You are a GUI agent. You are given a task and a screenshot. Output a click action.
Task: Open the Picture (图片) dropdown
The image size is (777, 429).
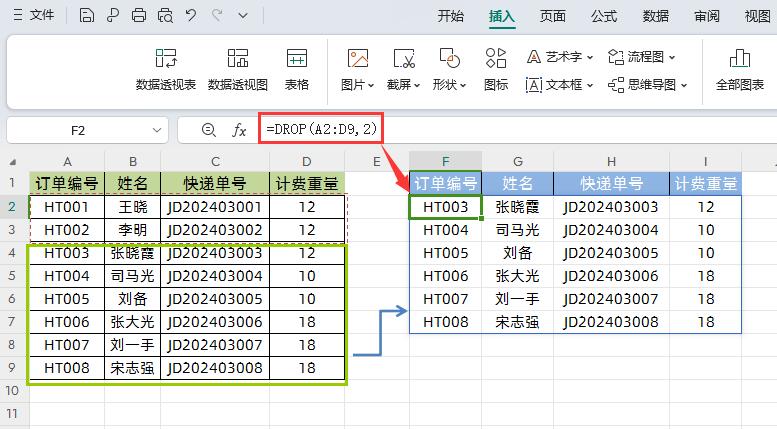coord(357,85)
